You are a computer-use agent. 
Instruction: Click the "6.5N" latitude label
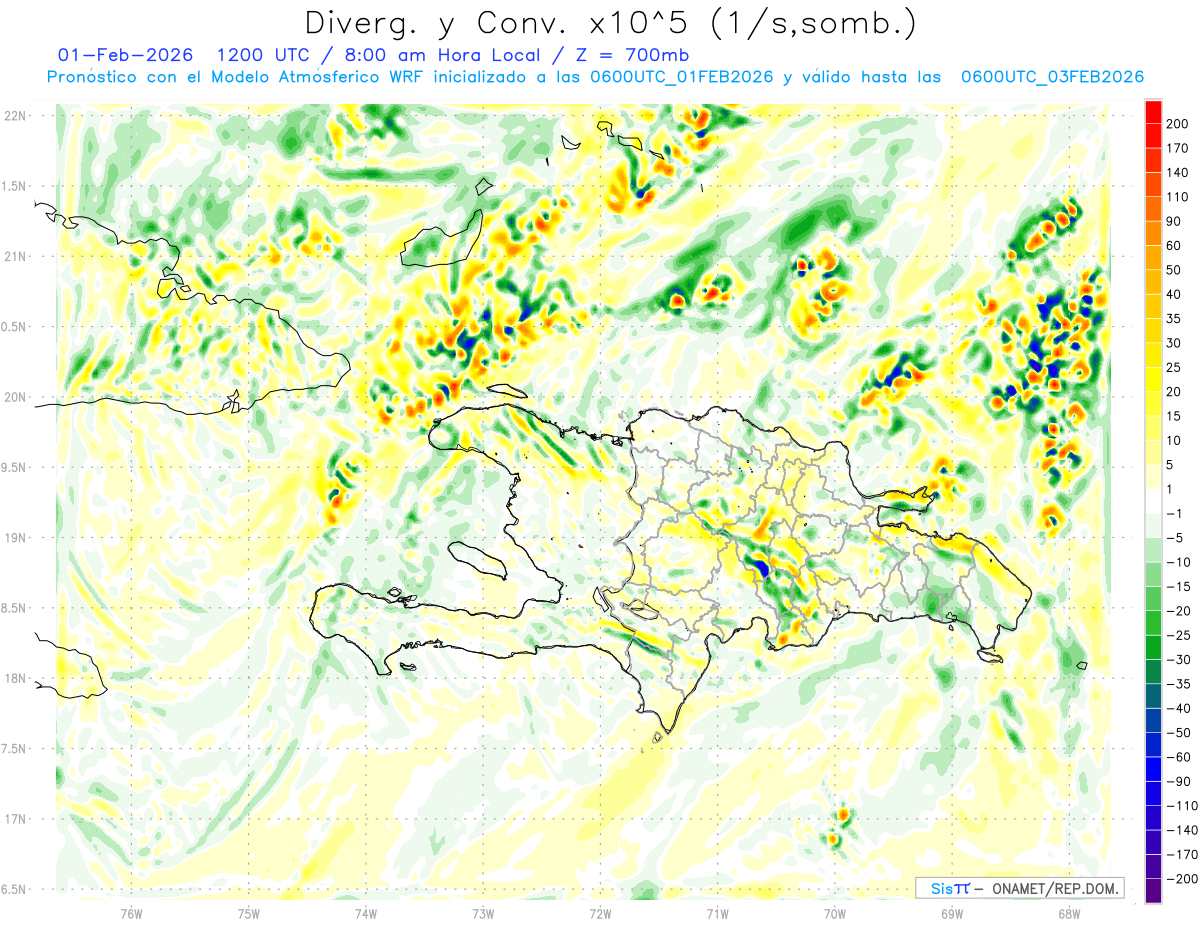click(15, 890)
